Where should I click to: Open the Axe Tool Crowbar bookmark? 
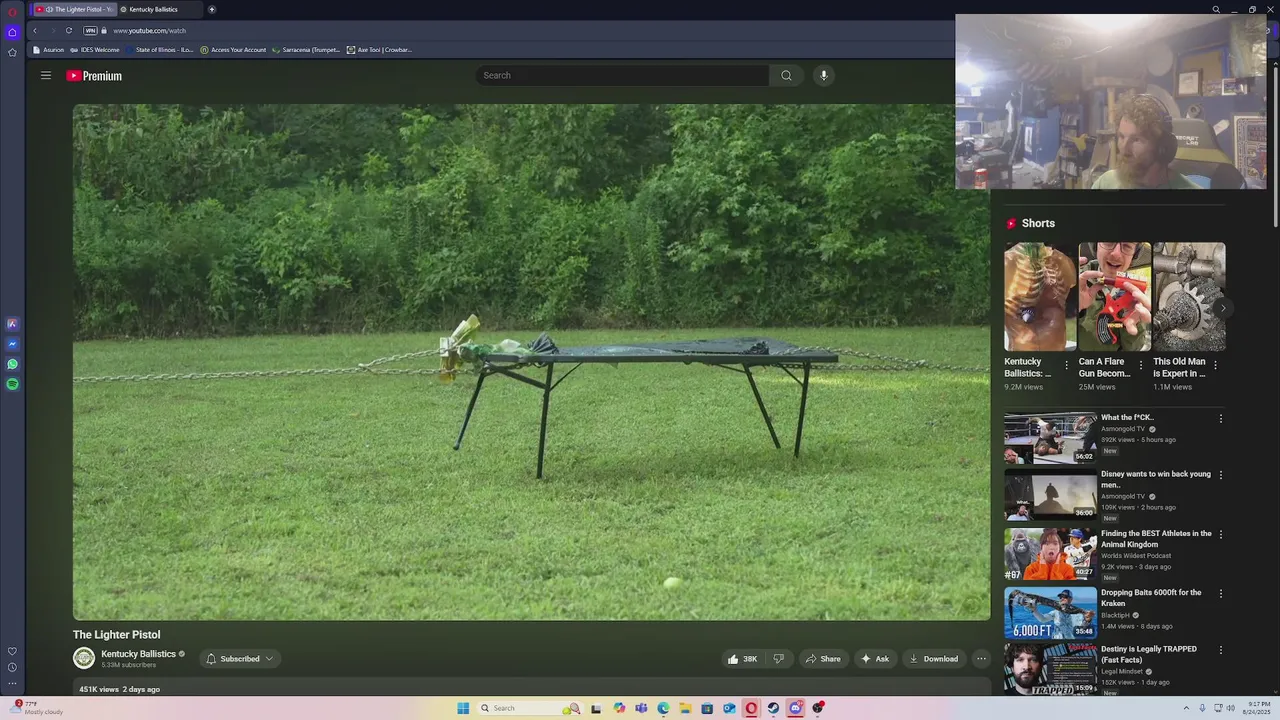pyautogui.click(x=379, y=50)
